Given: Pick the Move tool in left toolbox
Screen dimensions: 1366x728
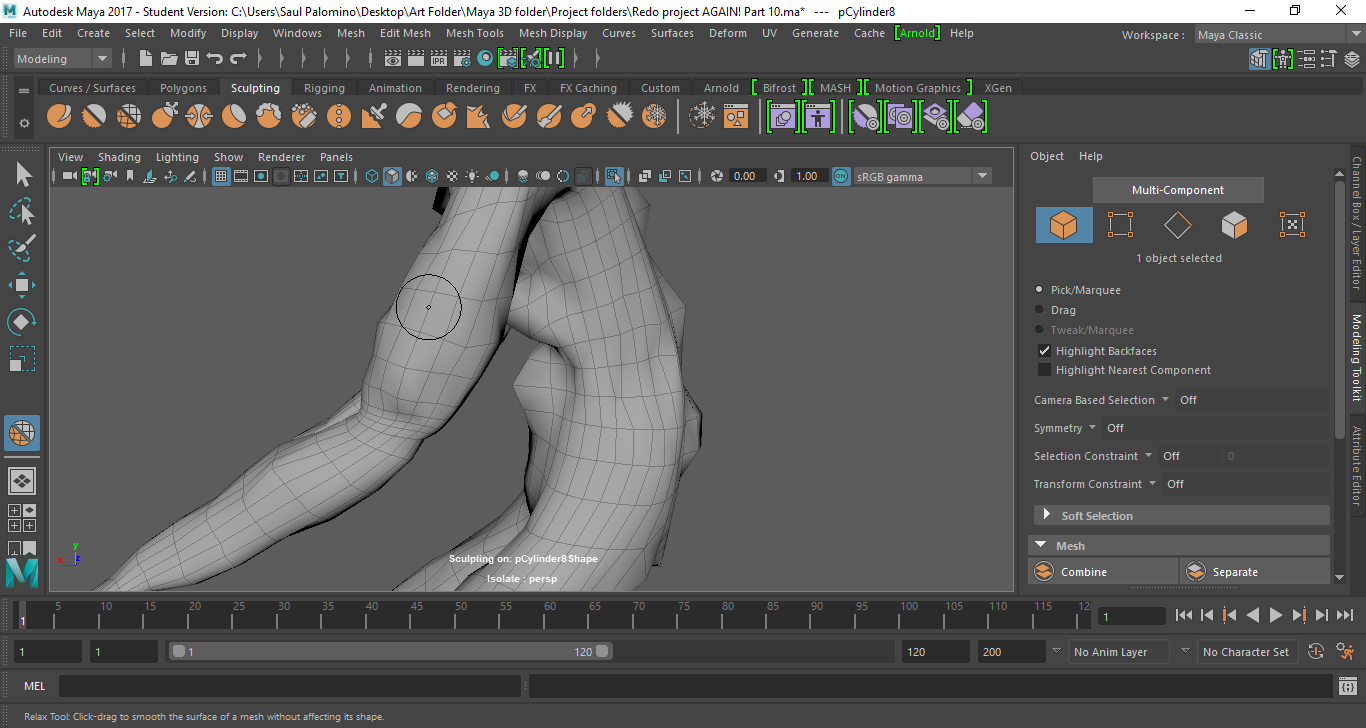Looking at the screenshot, I should pyautogui.click(x=22, y=285).
